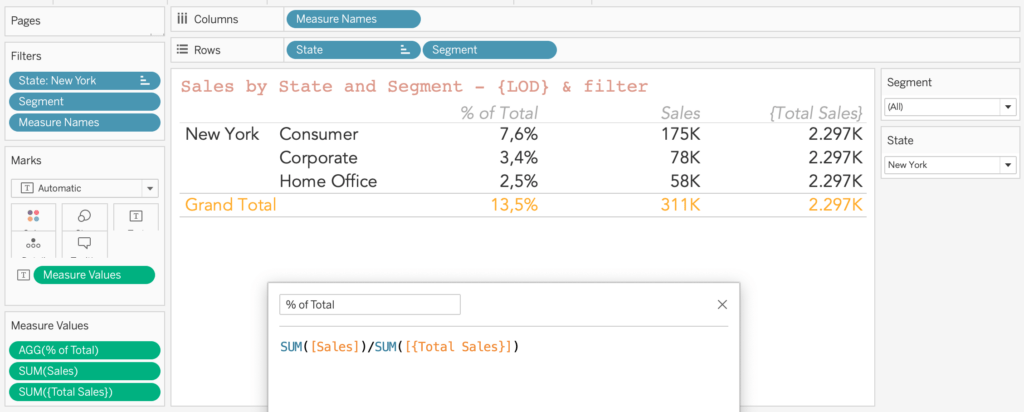Screen dimensions: 1024x412
Task: Select Measure Names pill on Columns shelf
Action: coord(352,18)
